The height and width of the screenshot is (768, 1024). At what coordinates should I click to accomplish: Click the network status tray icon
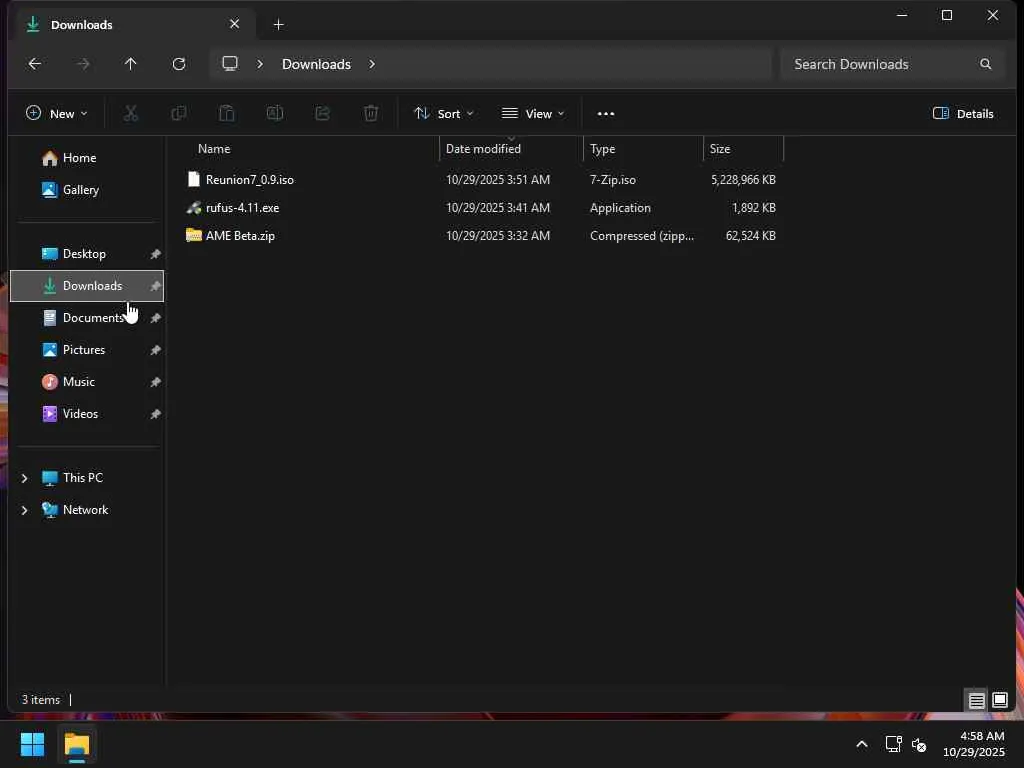893,744
